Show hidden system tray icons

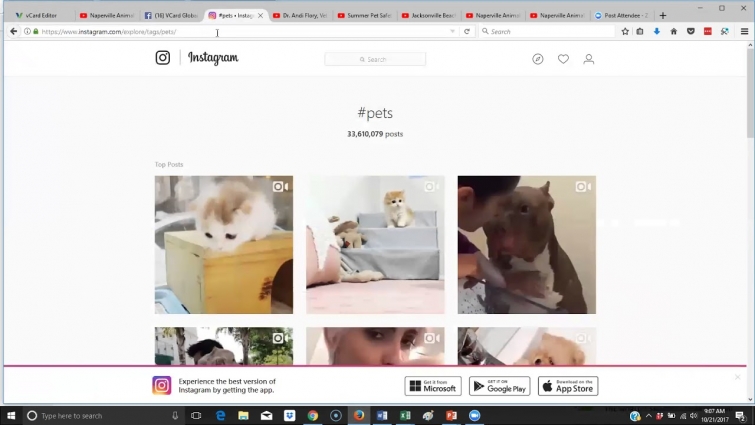coord(649,416)
